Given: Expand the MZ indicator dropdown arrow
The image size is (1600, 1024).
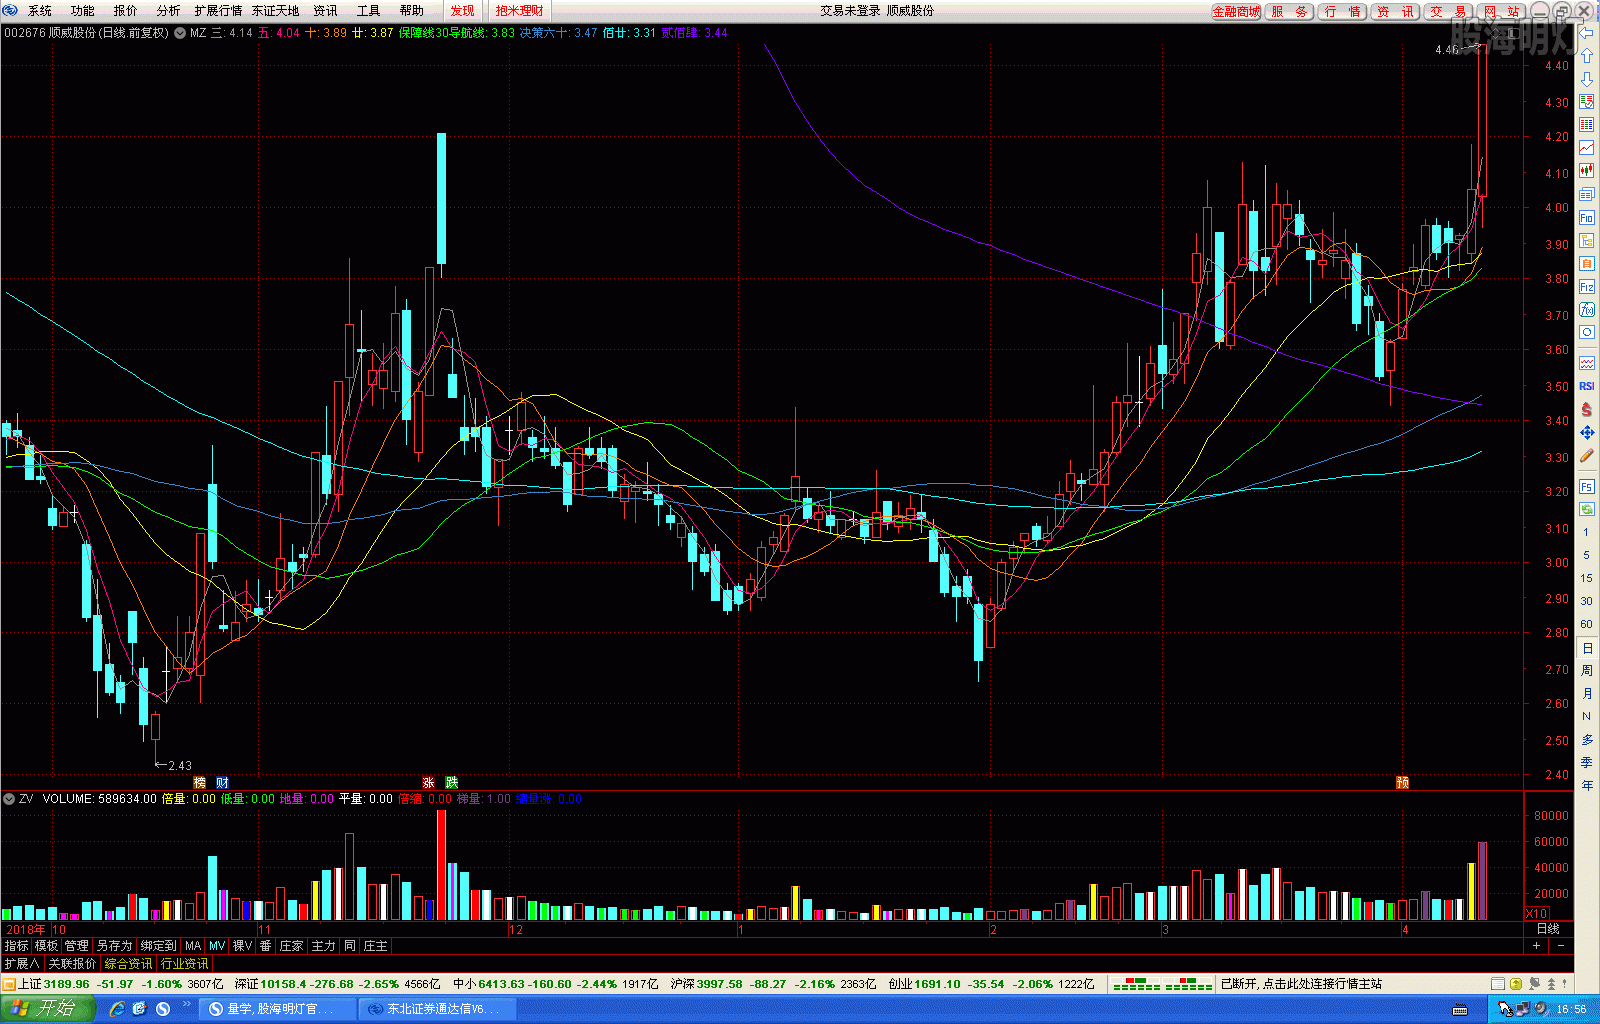Looking at the screenshot, I should coord(180,32).
